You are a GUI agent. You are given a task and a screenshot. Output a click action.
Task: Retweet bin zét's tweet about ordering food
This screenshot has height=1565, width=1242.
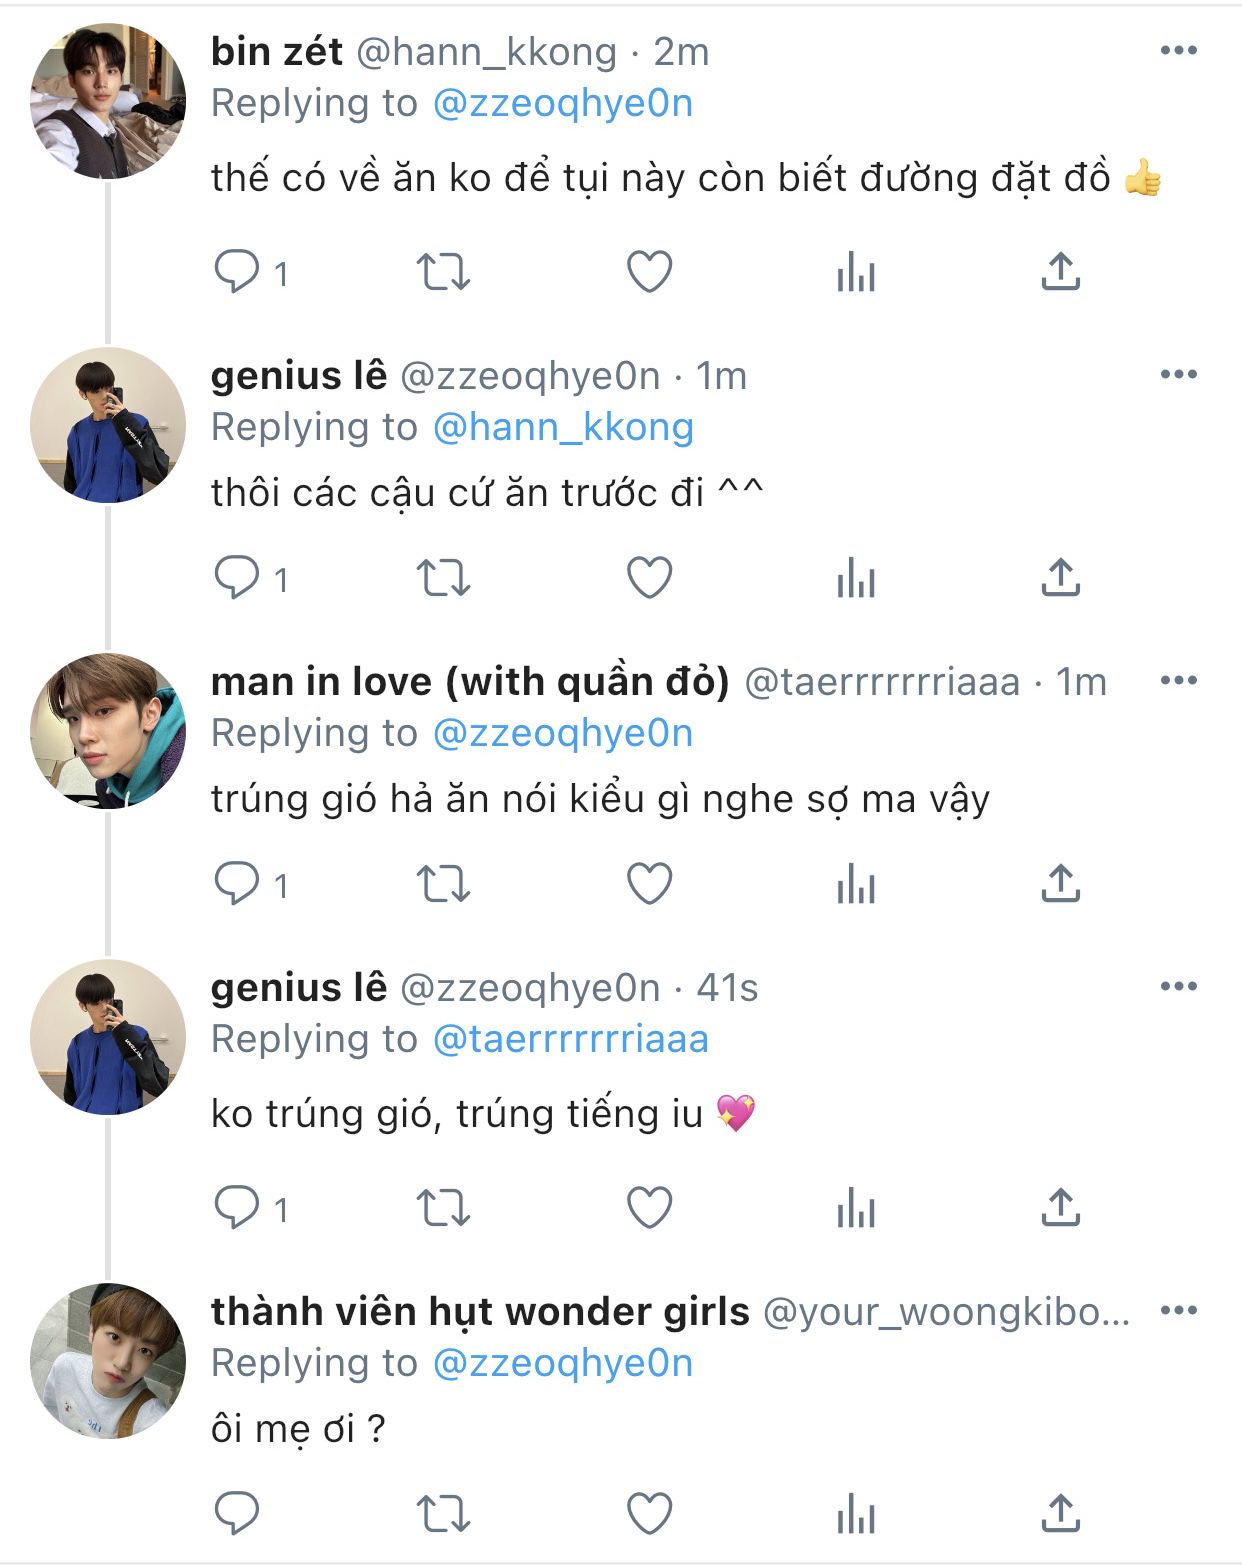(x=443, y=272)
